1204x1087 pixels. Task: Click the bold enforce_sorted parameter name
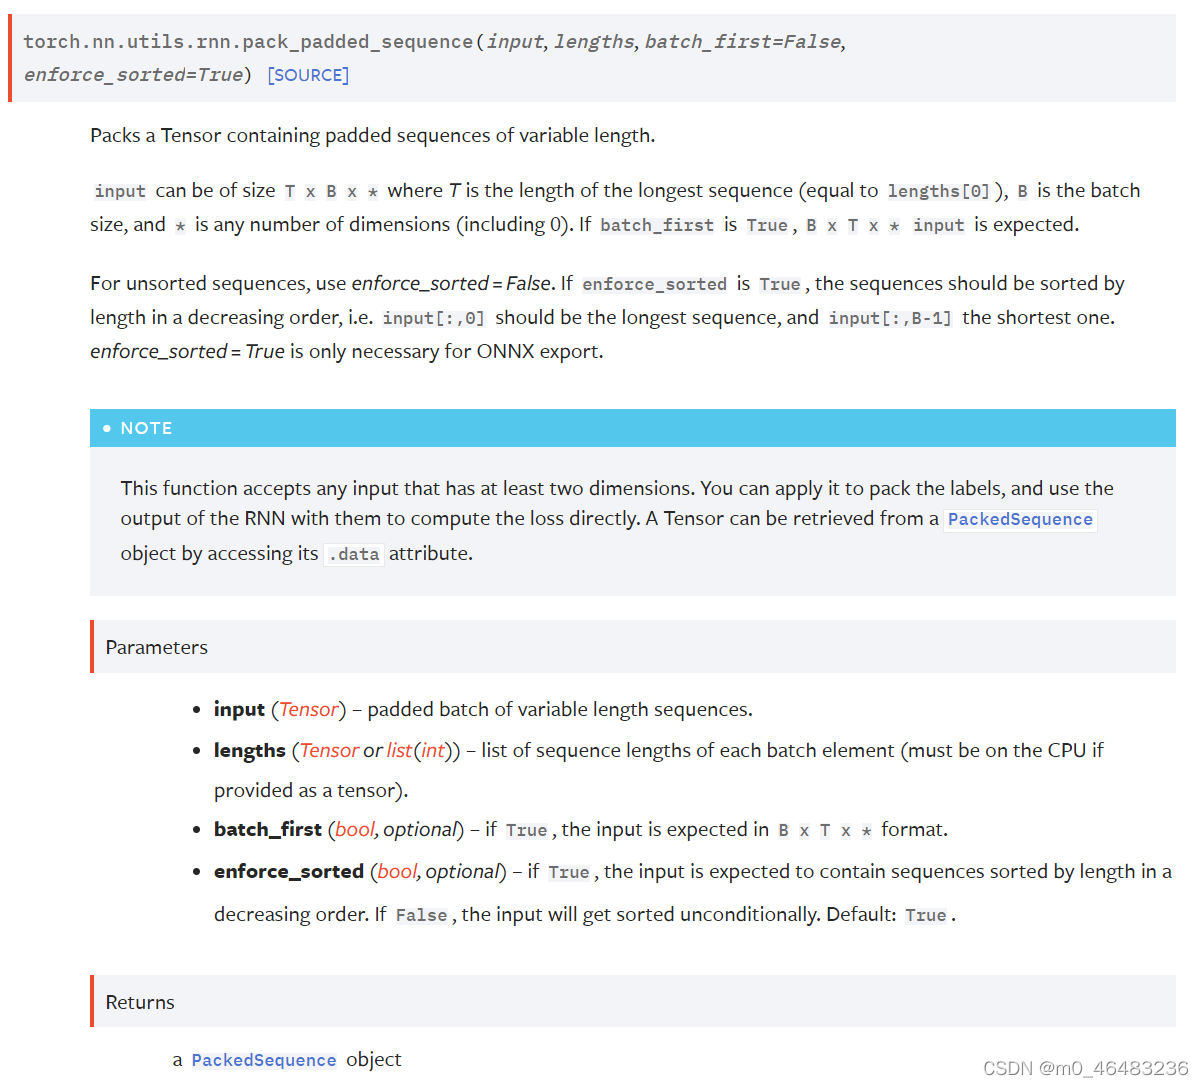(289, 871)
